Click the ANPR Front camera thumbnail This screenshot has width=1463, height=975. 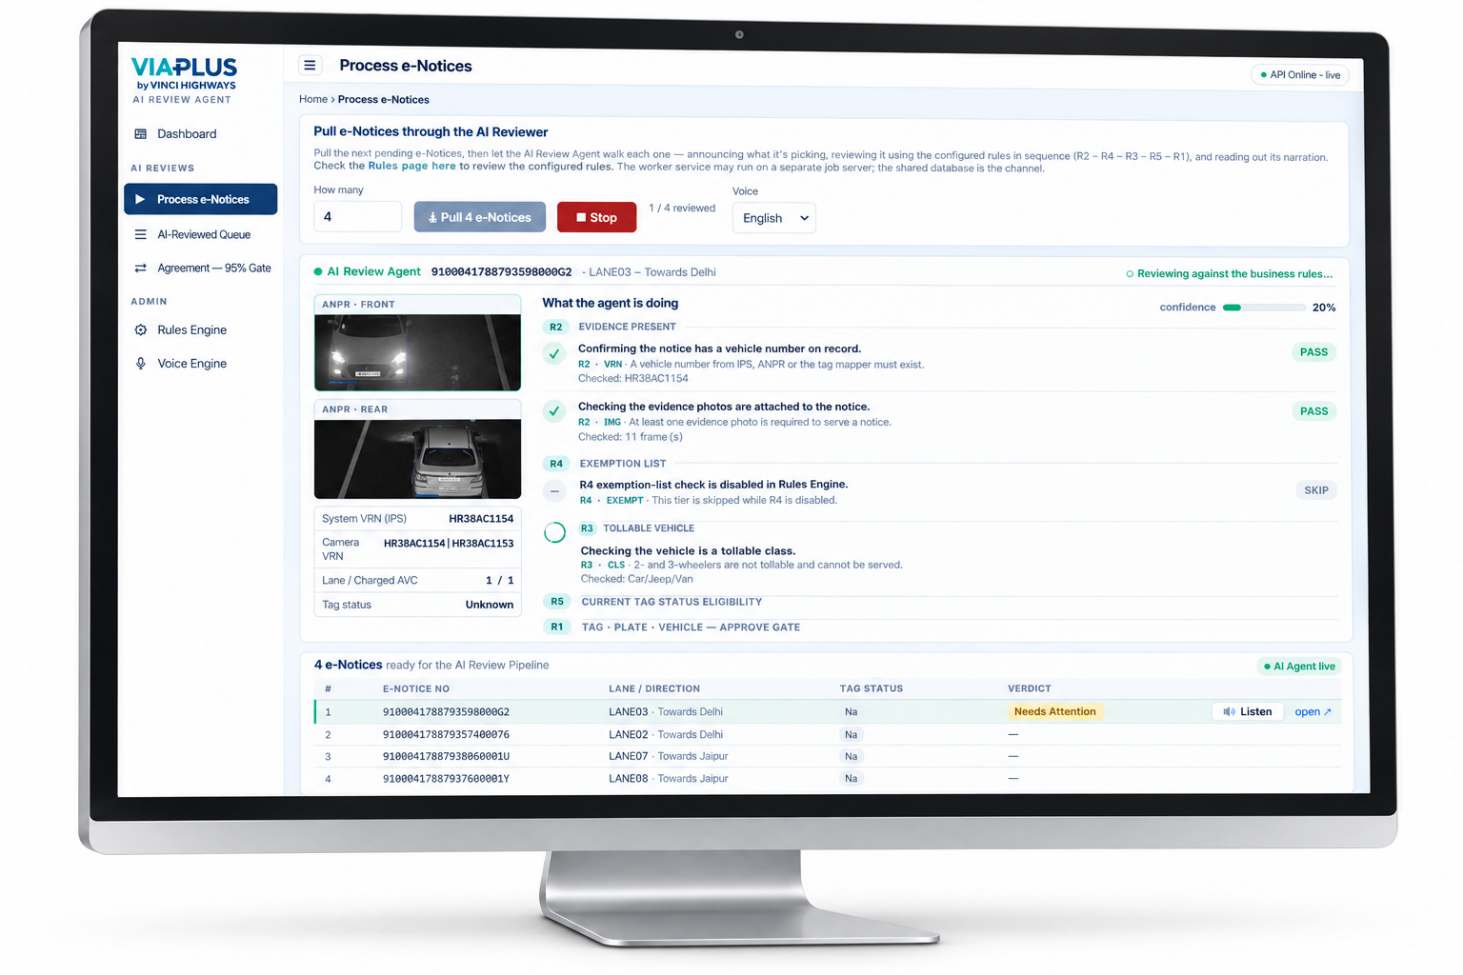(417, 352)
